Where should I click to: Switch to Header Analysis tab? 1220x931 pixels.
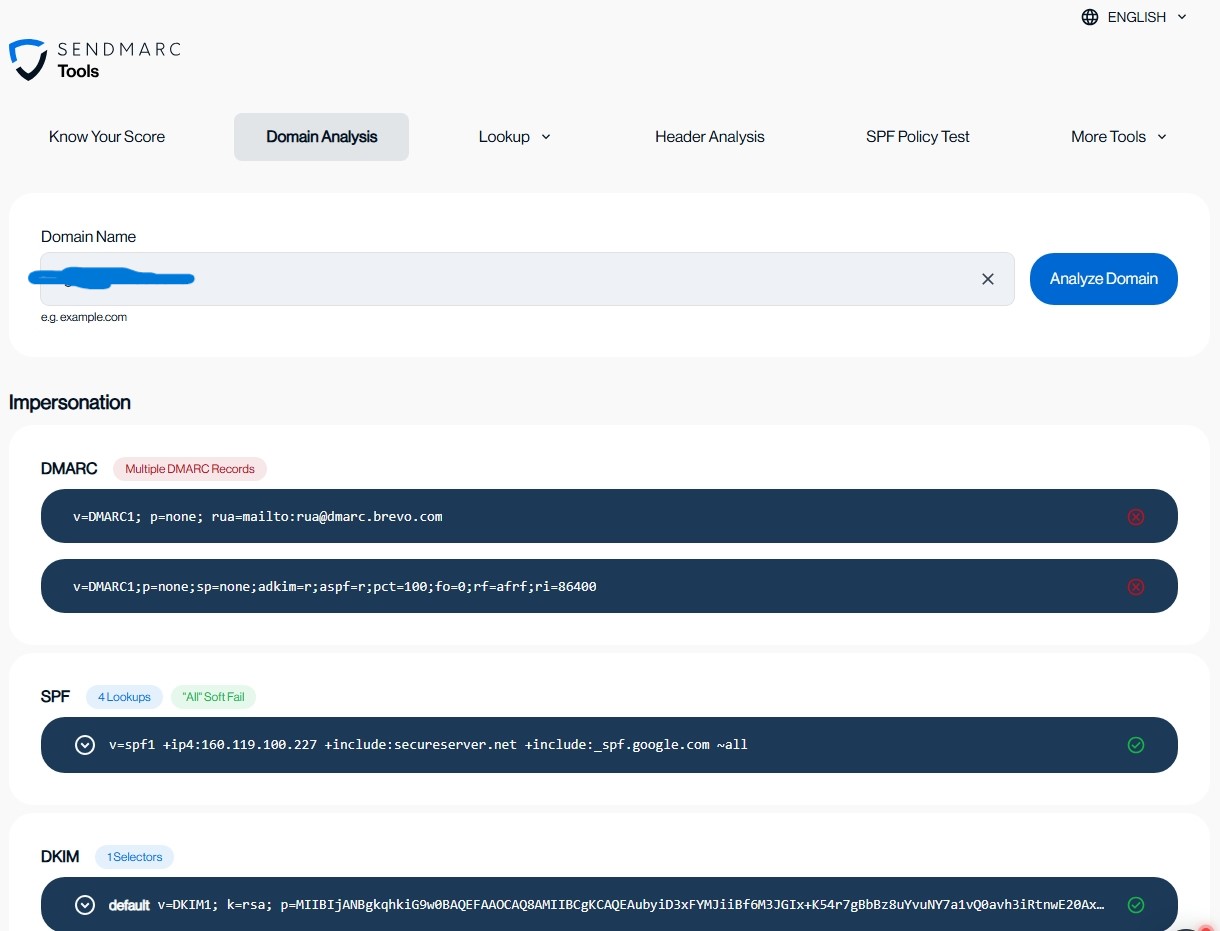tap(710, 137)
